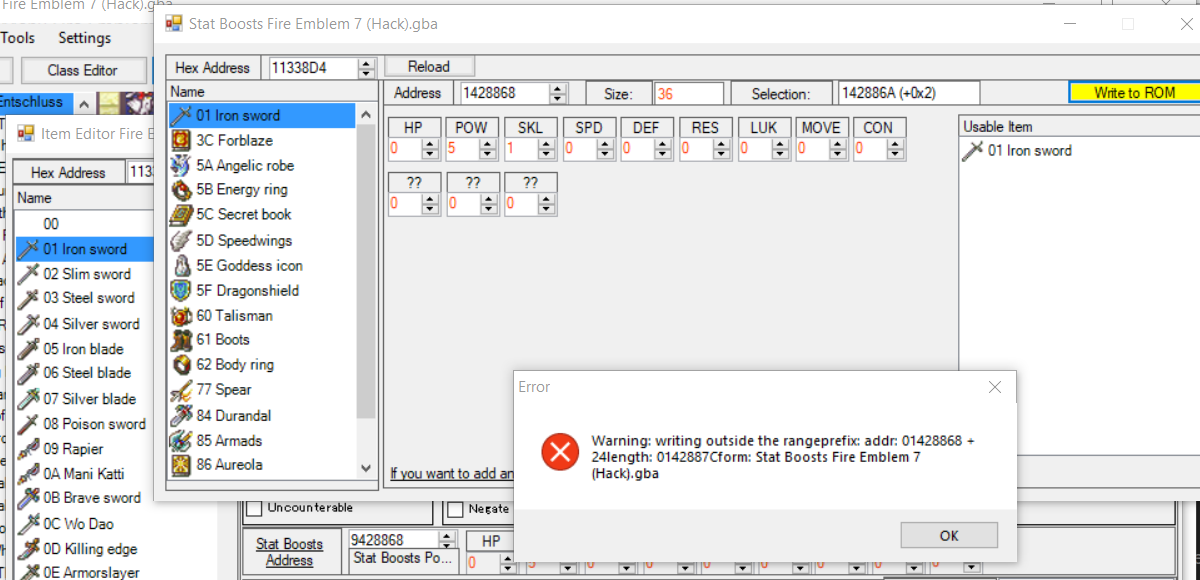Pick the Aureola tome icon
This screenshot has height=580, width=1200.
pyautogui.click(x=181, y=465)
